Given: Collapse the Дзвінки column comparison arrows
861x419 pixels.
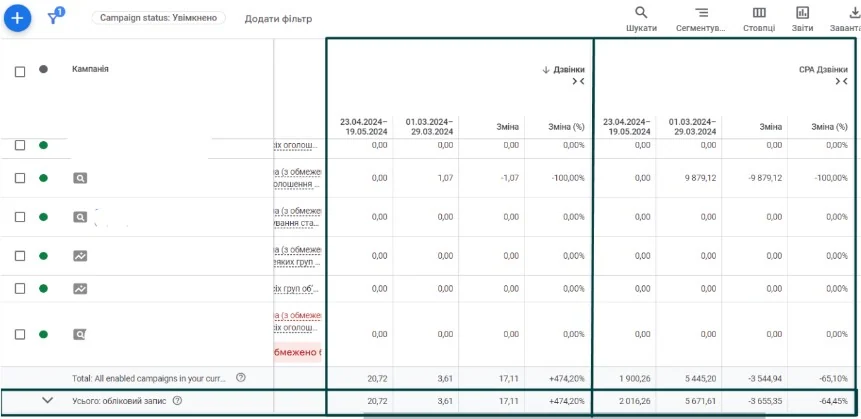Looking at the screenshot, I should click(x=578, y=81).
